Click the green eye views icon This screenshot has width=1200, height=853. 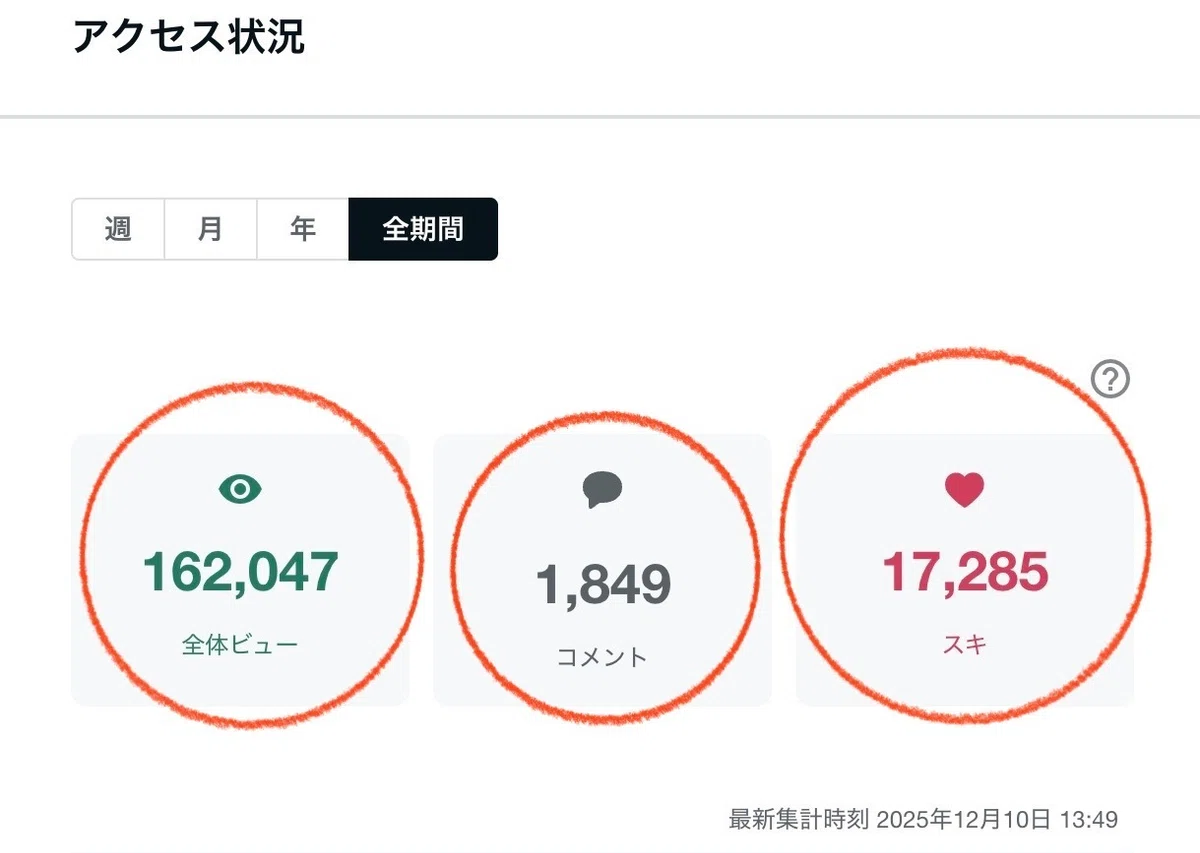240,489
